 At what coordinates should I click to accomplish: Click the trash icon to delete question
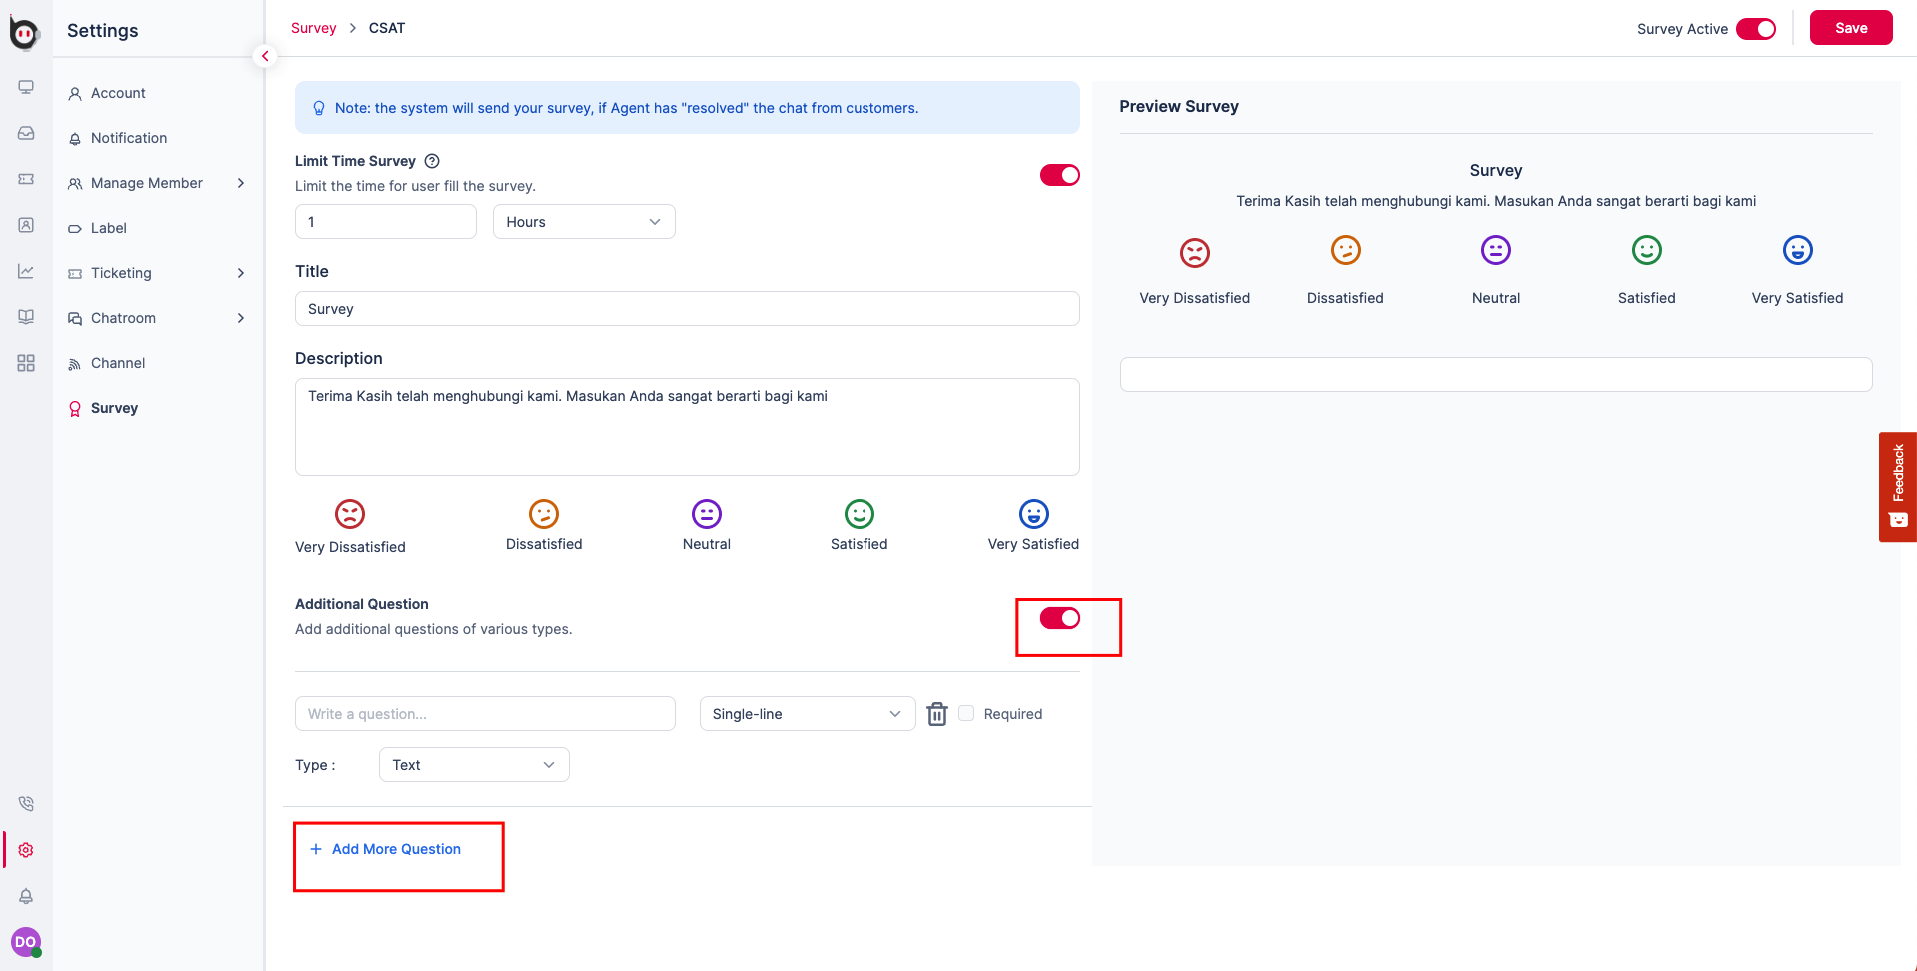936,714
